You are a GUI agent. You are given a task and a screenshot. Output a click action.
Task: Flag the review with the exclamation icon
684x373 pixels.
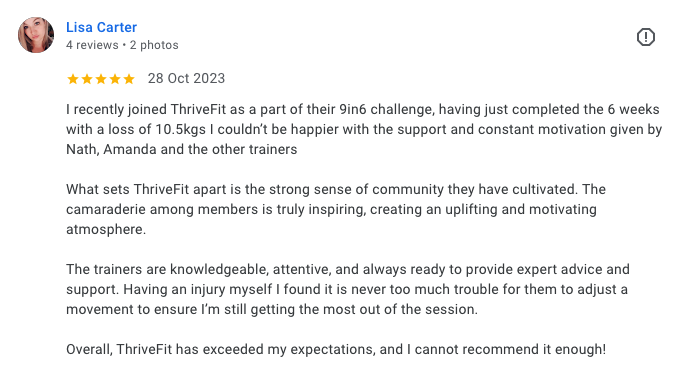646,37
